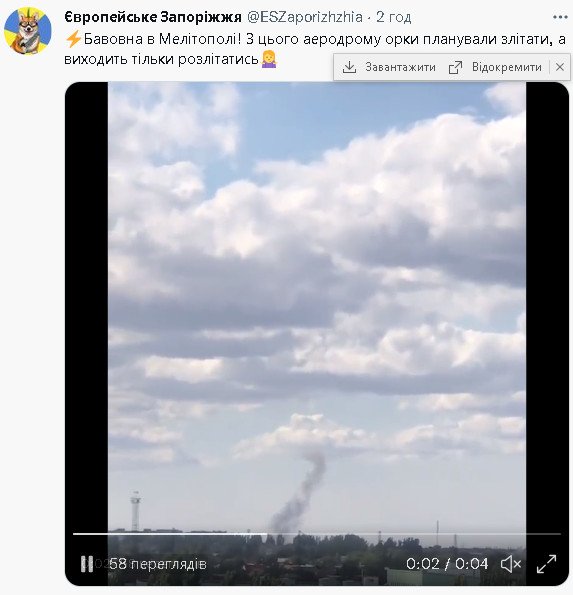Close the download overlay toolbar

[560, 67]
